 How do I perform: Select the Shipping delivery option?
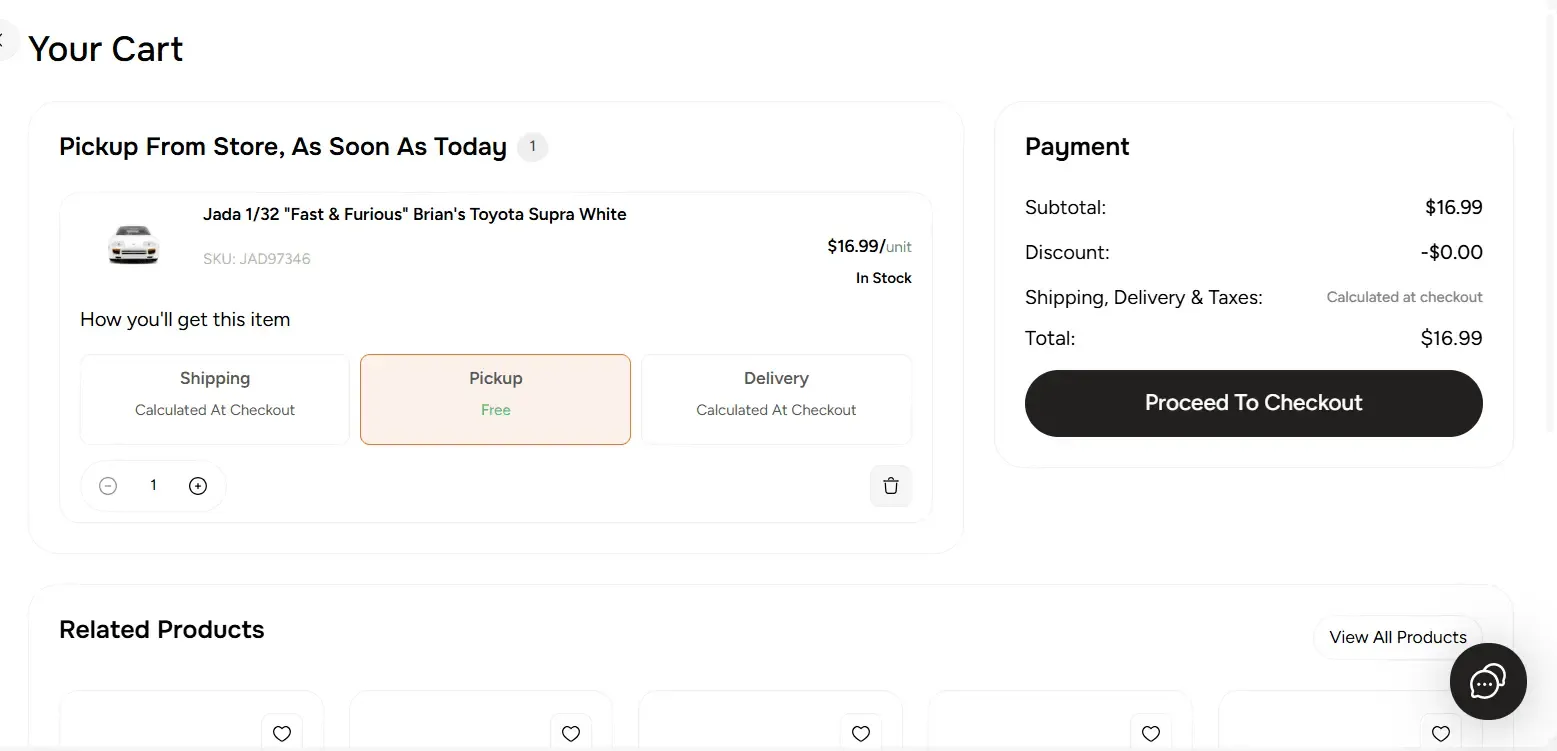pyautogui.click(x=214, y=399)
